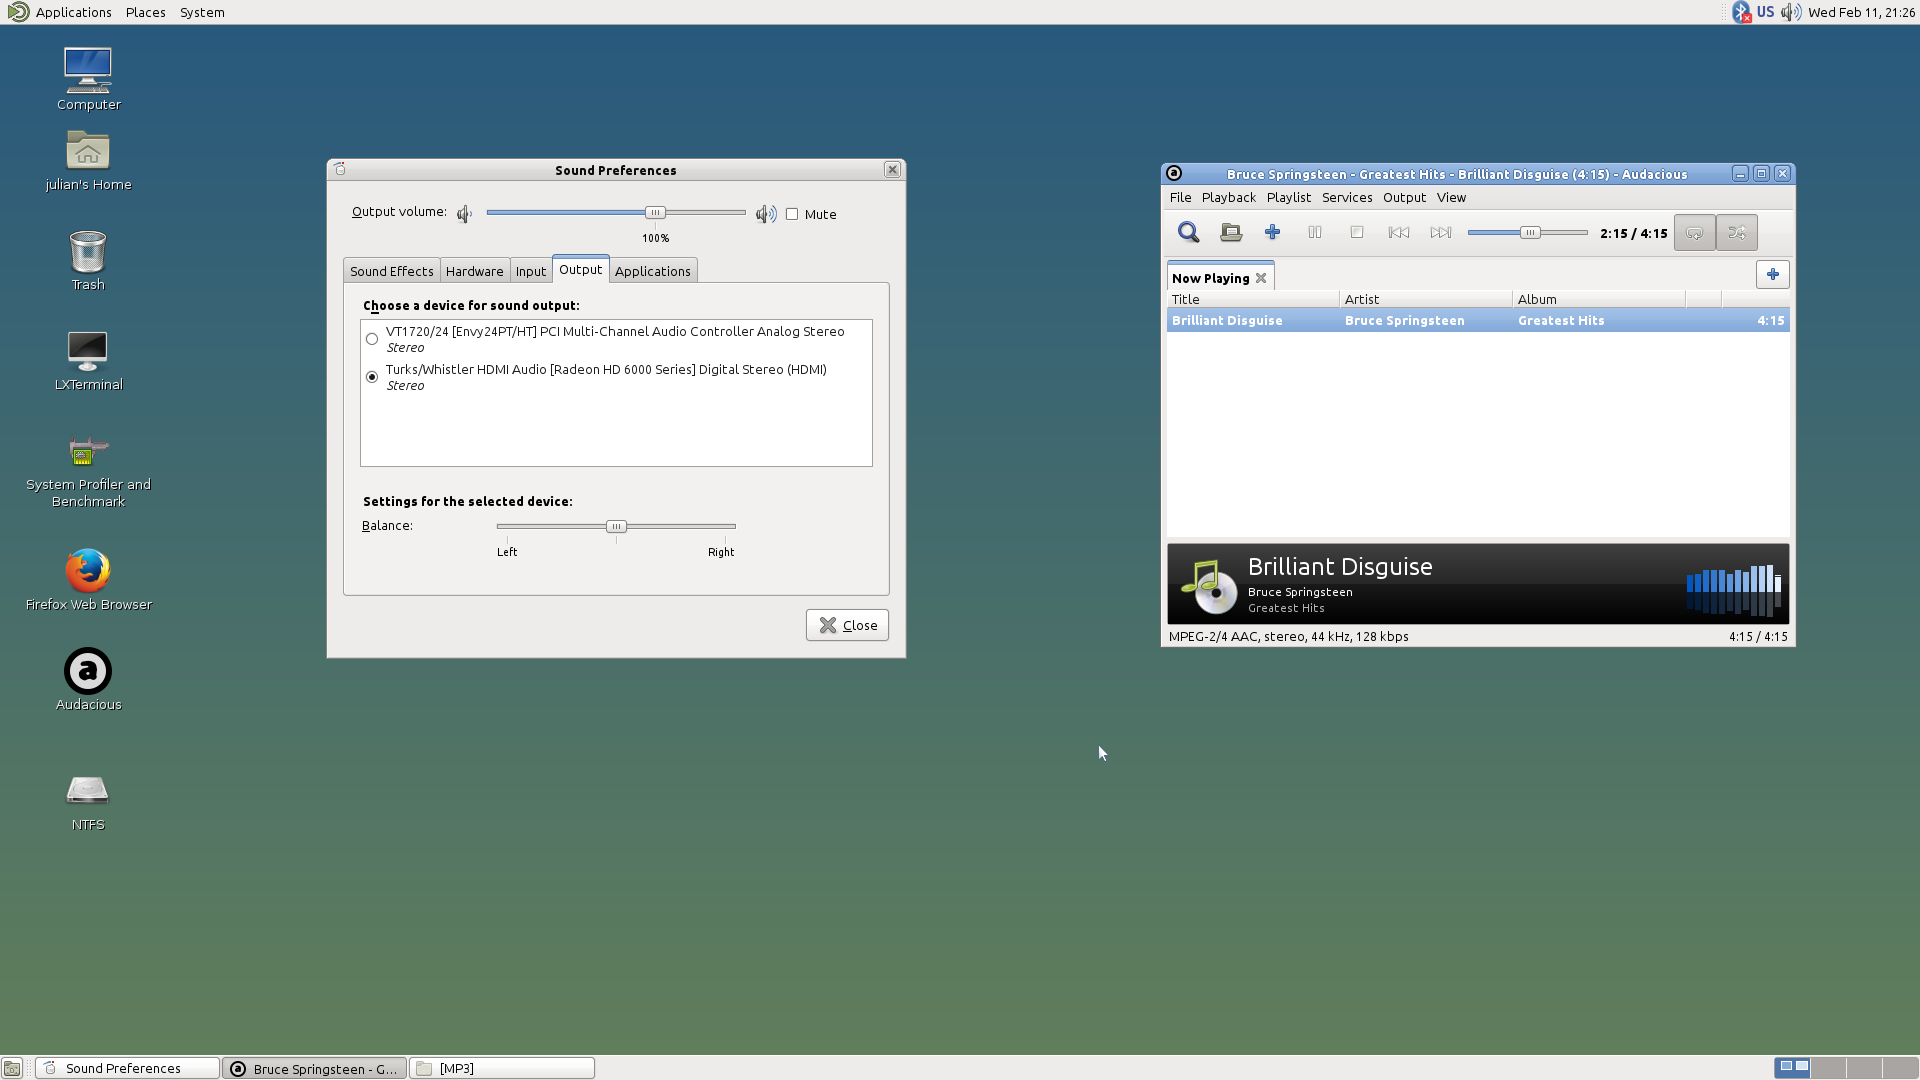This screenshot has width=1920, height=1080.
Task: Skip to the next track
Action: [1440, 232]
